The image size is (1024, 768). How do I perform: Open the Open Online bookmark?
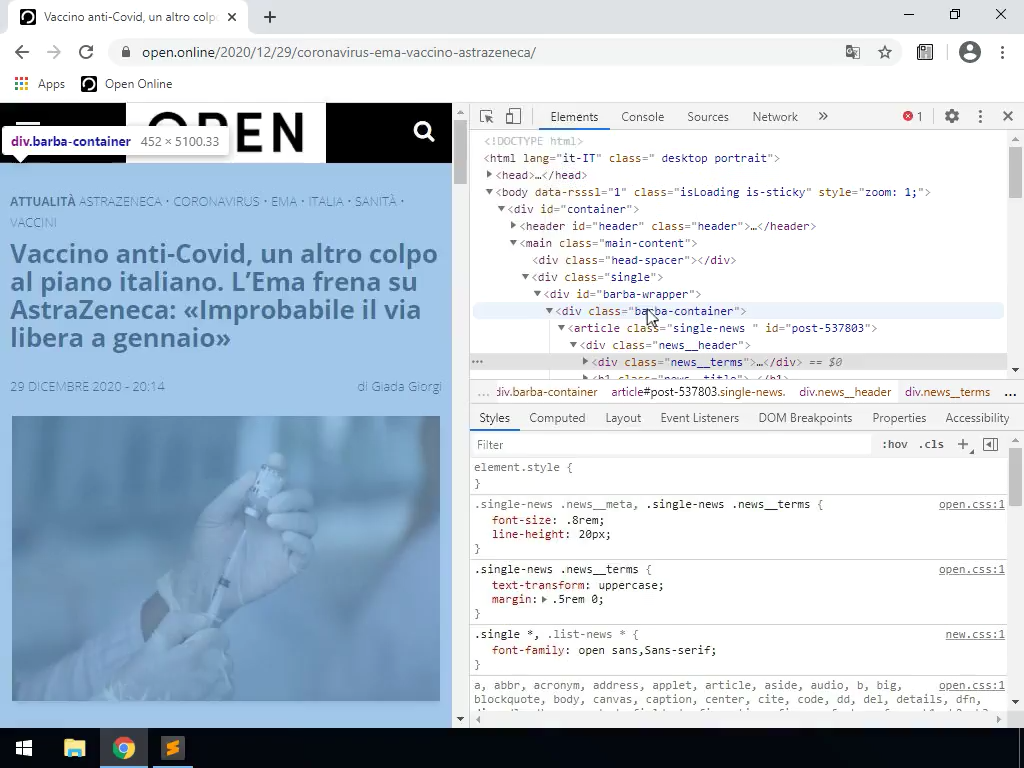pyautogui.click(x=127, y=84)
